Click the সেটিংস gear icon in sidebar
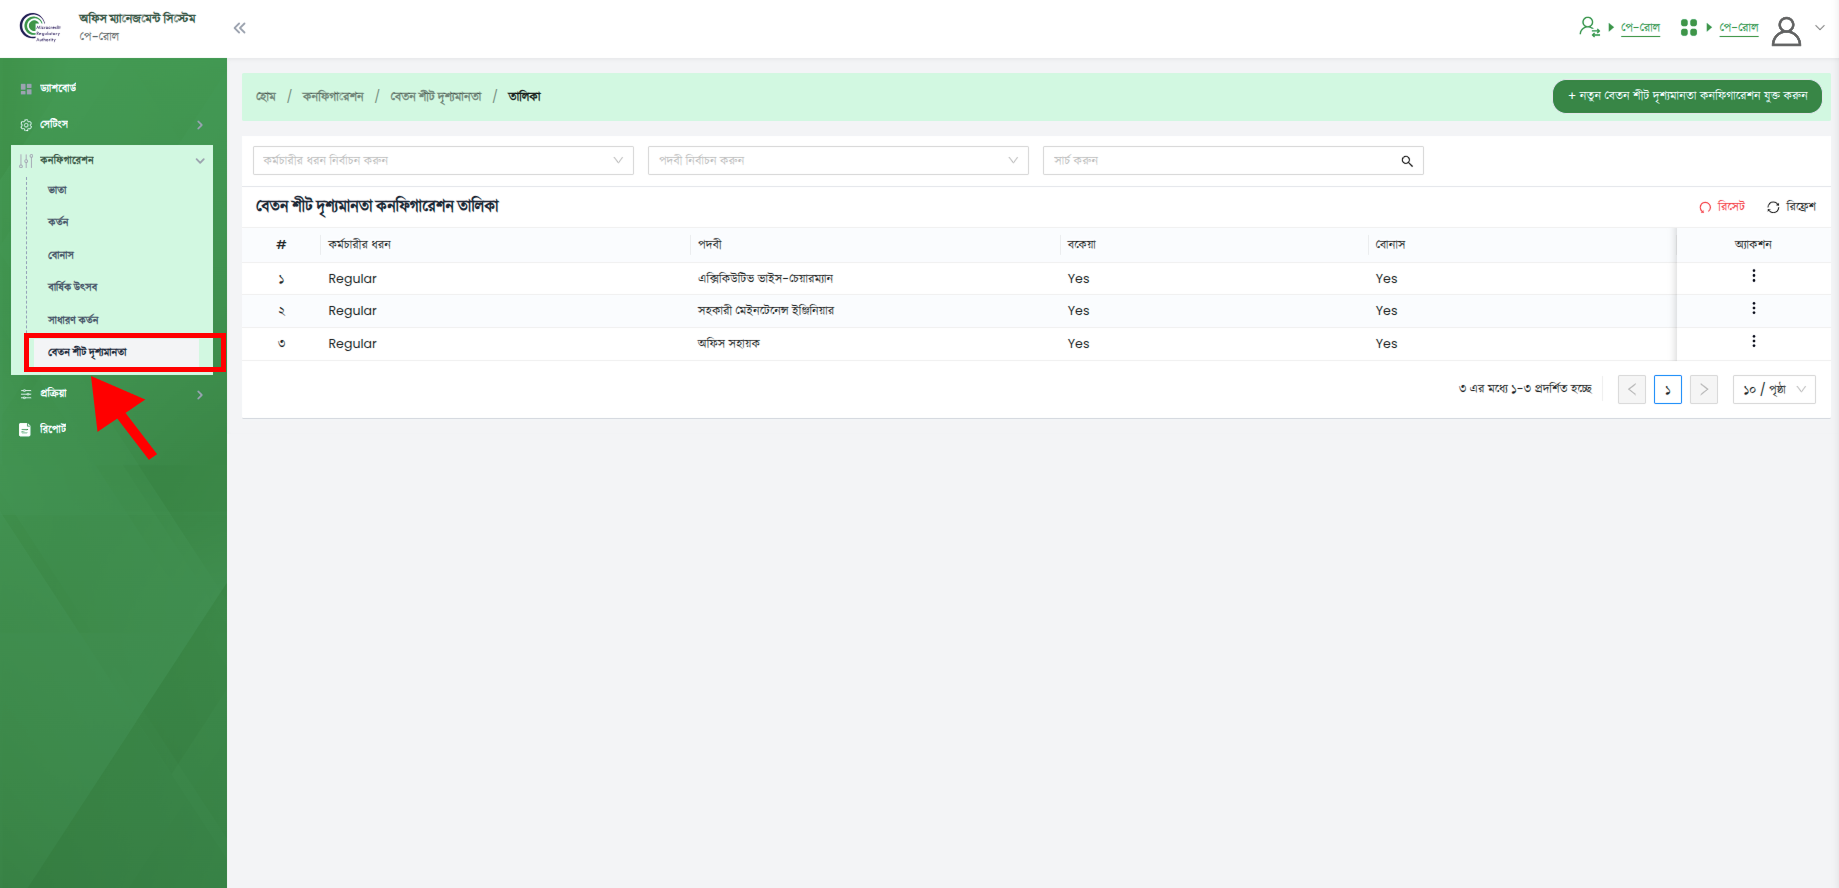This screenshot has height=888, width=1839. [x=26, y=125]
